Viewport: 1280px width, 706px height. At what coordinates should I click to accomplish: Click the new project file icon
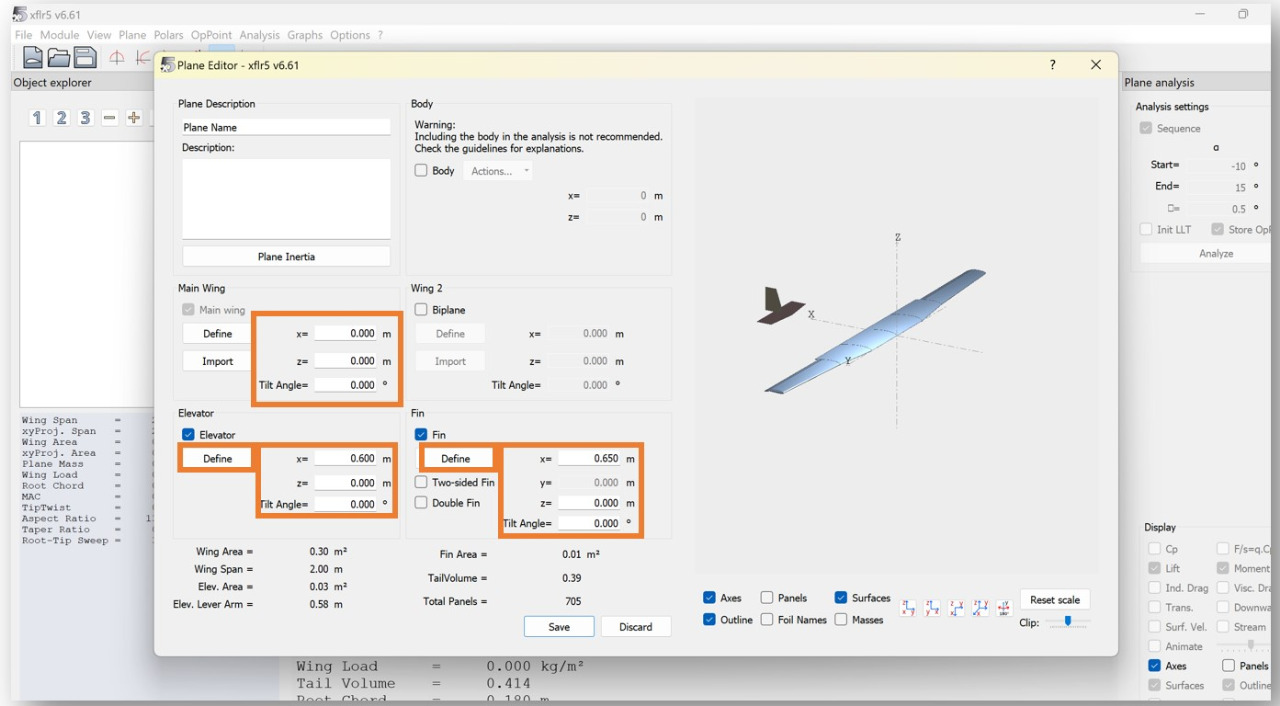33,58
